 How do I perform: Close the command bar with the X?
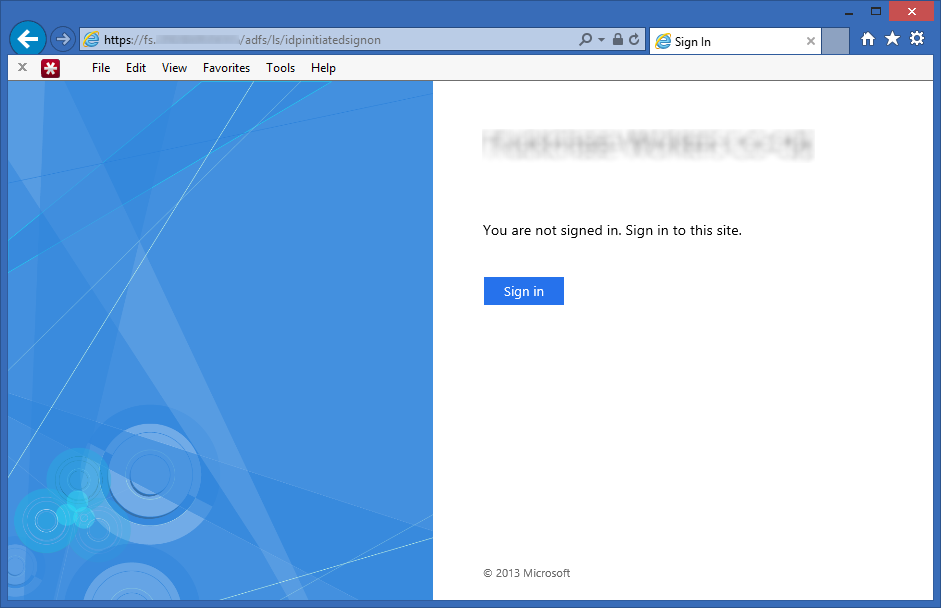pos(22,67)
